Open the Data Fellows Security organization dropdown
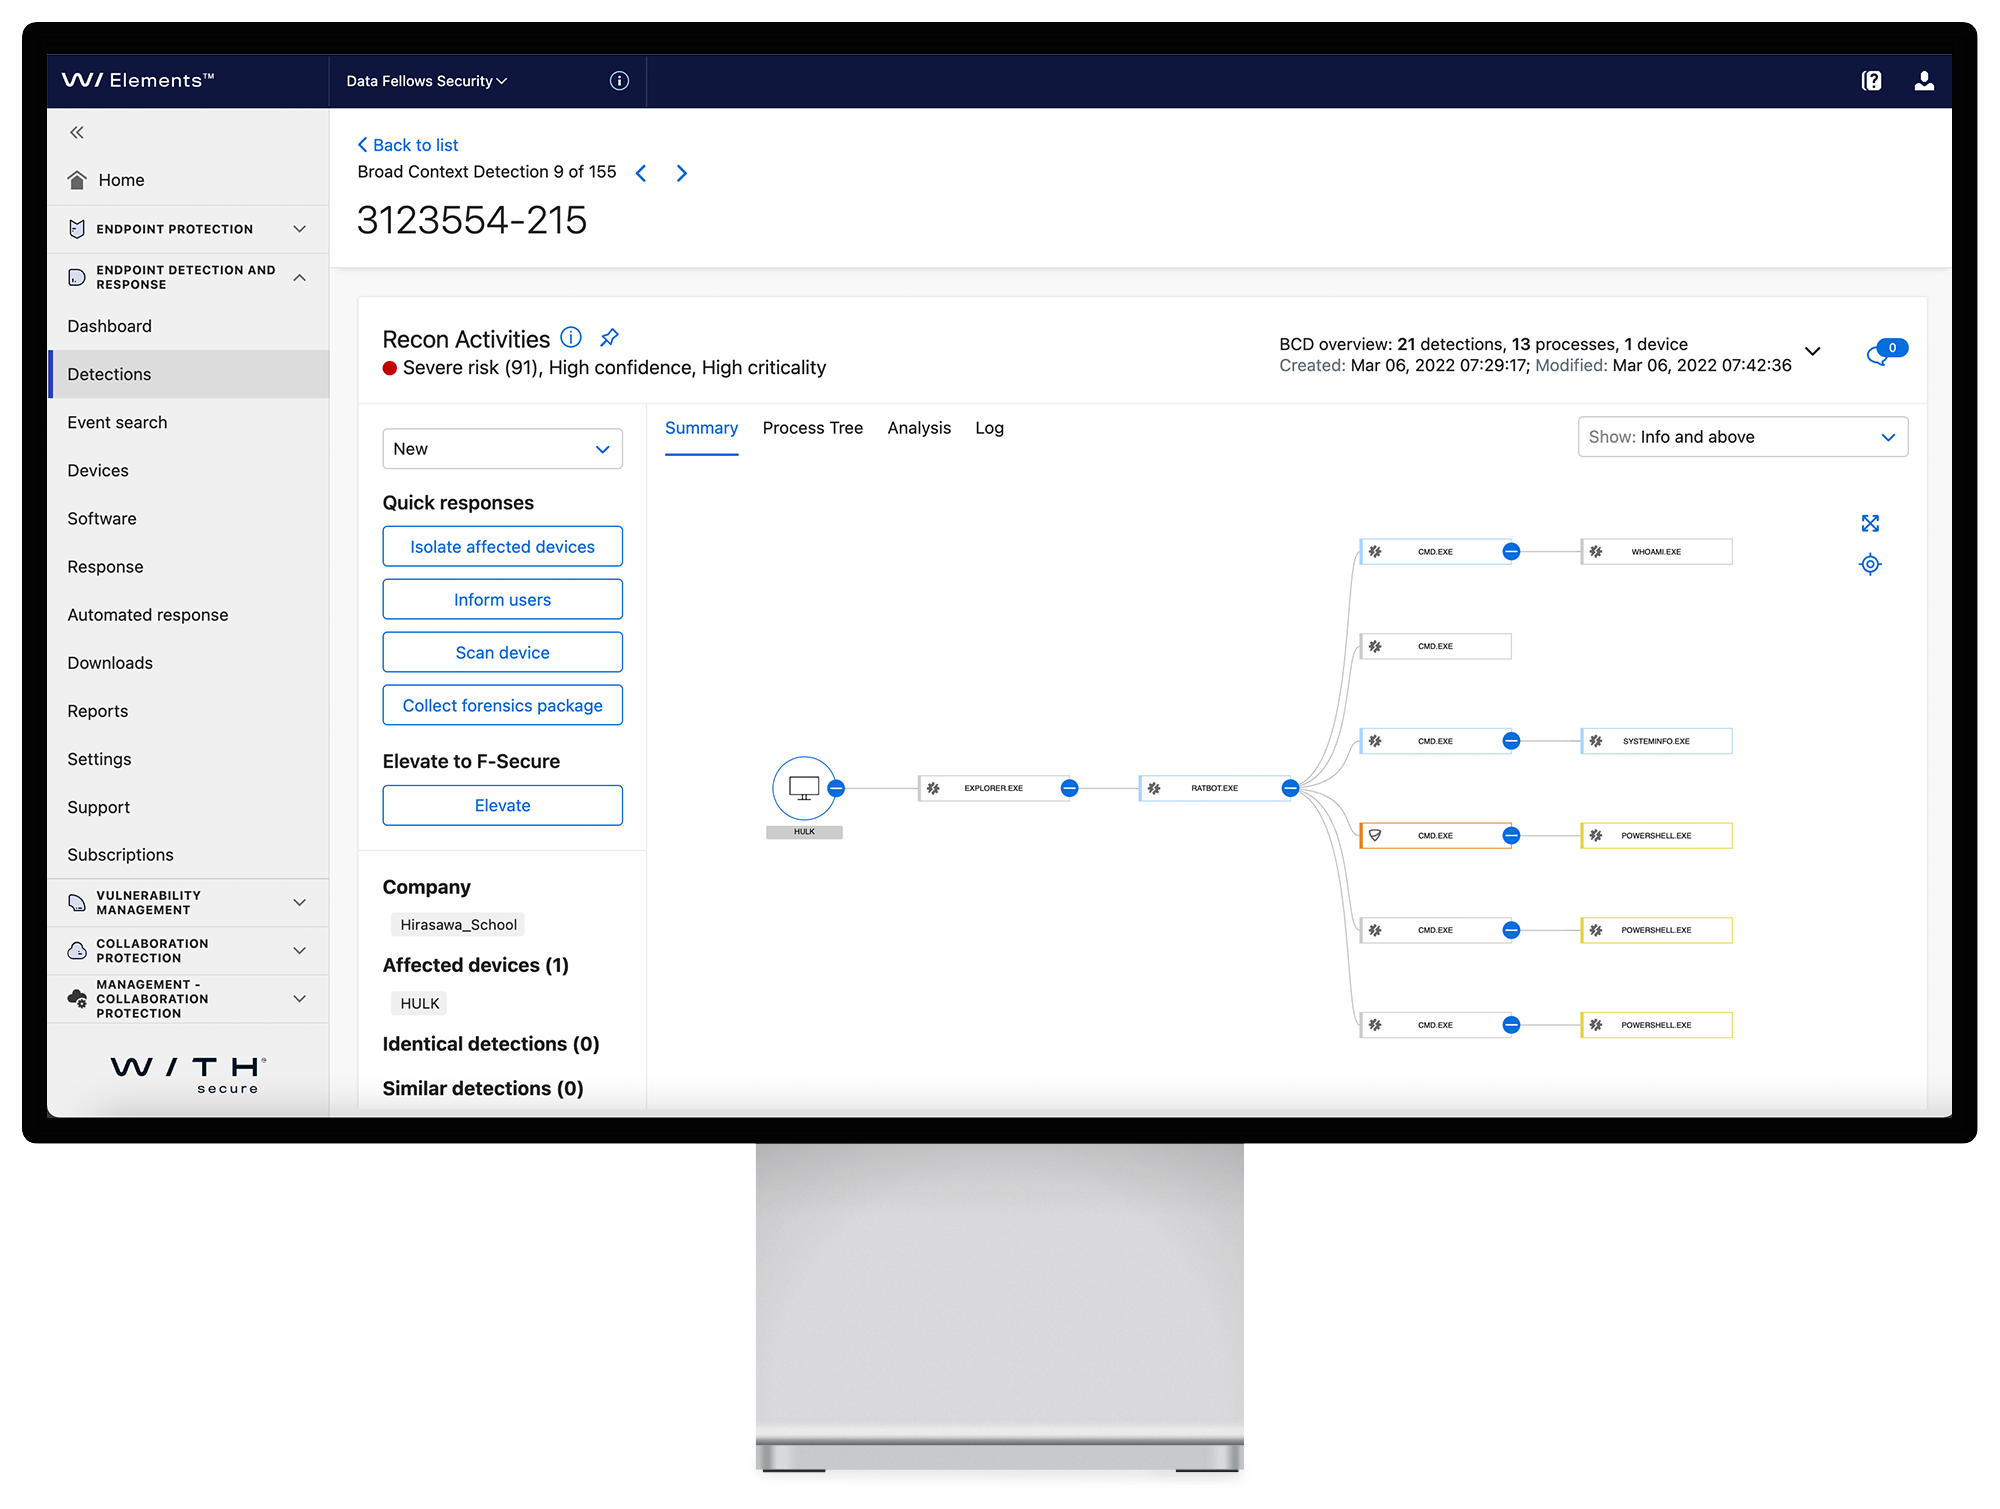The image size is (2000, 1509). coord(427,81)
